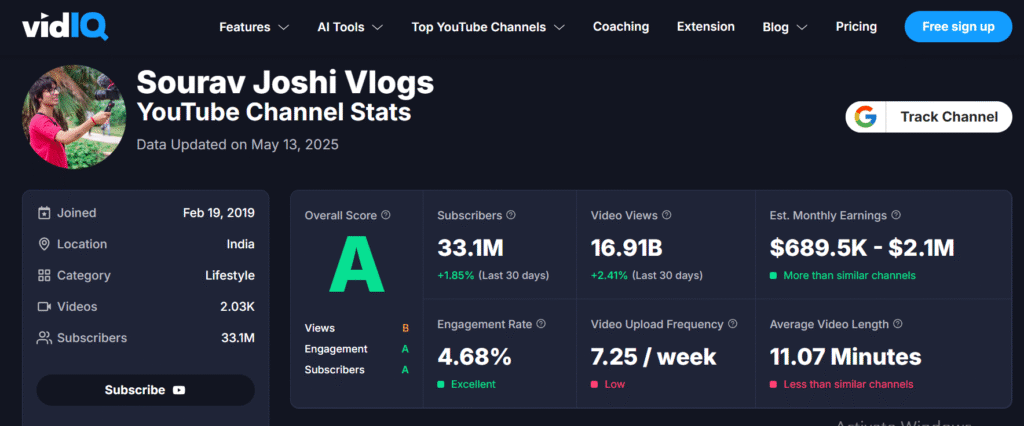Click the 'Data Updated on May 13, 2025' text
The image size is (1024, 426).
(x=238, y=144)
